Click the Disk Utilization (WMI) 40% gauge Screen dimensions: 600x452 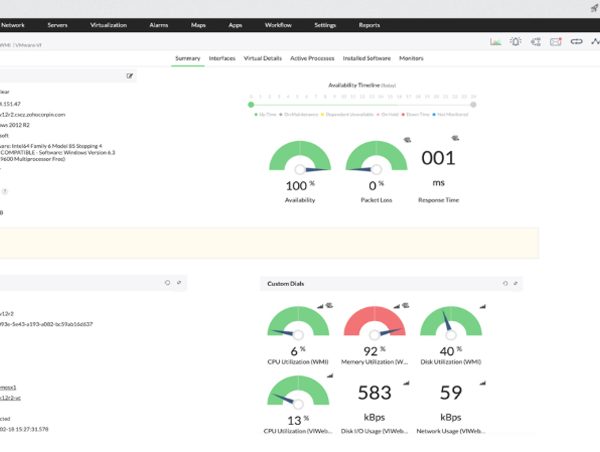(451, 323)
